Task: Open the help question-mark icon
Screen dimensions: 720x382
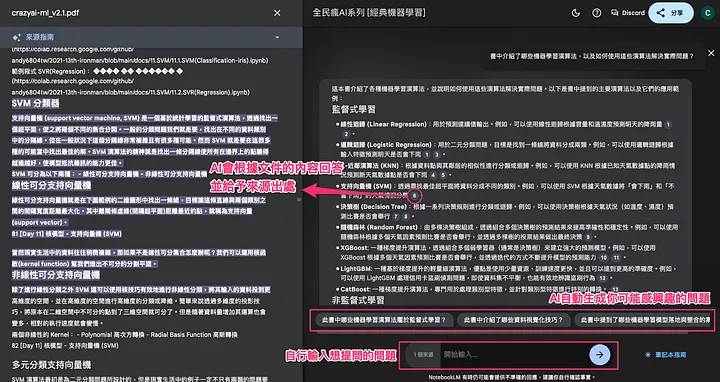Action: (596, 13)
